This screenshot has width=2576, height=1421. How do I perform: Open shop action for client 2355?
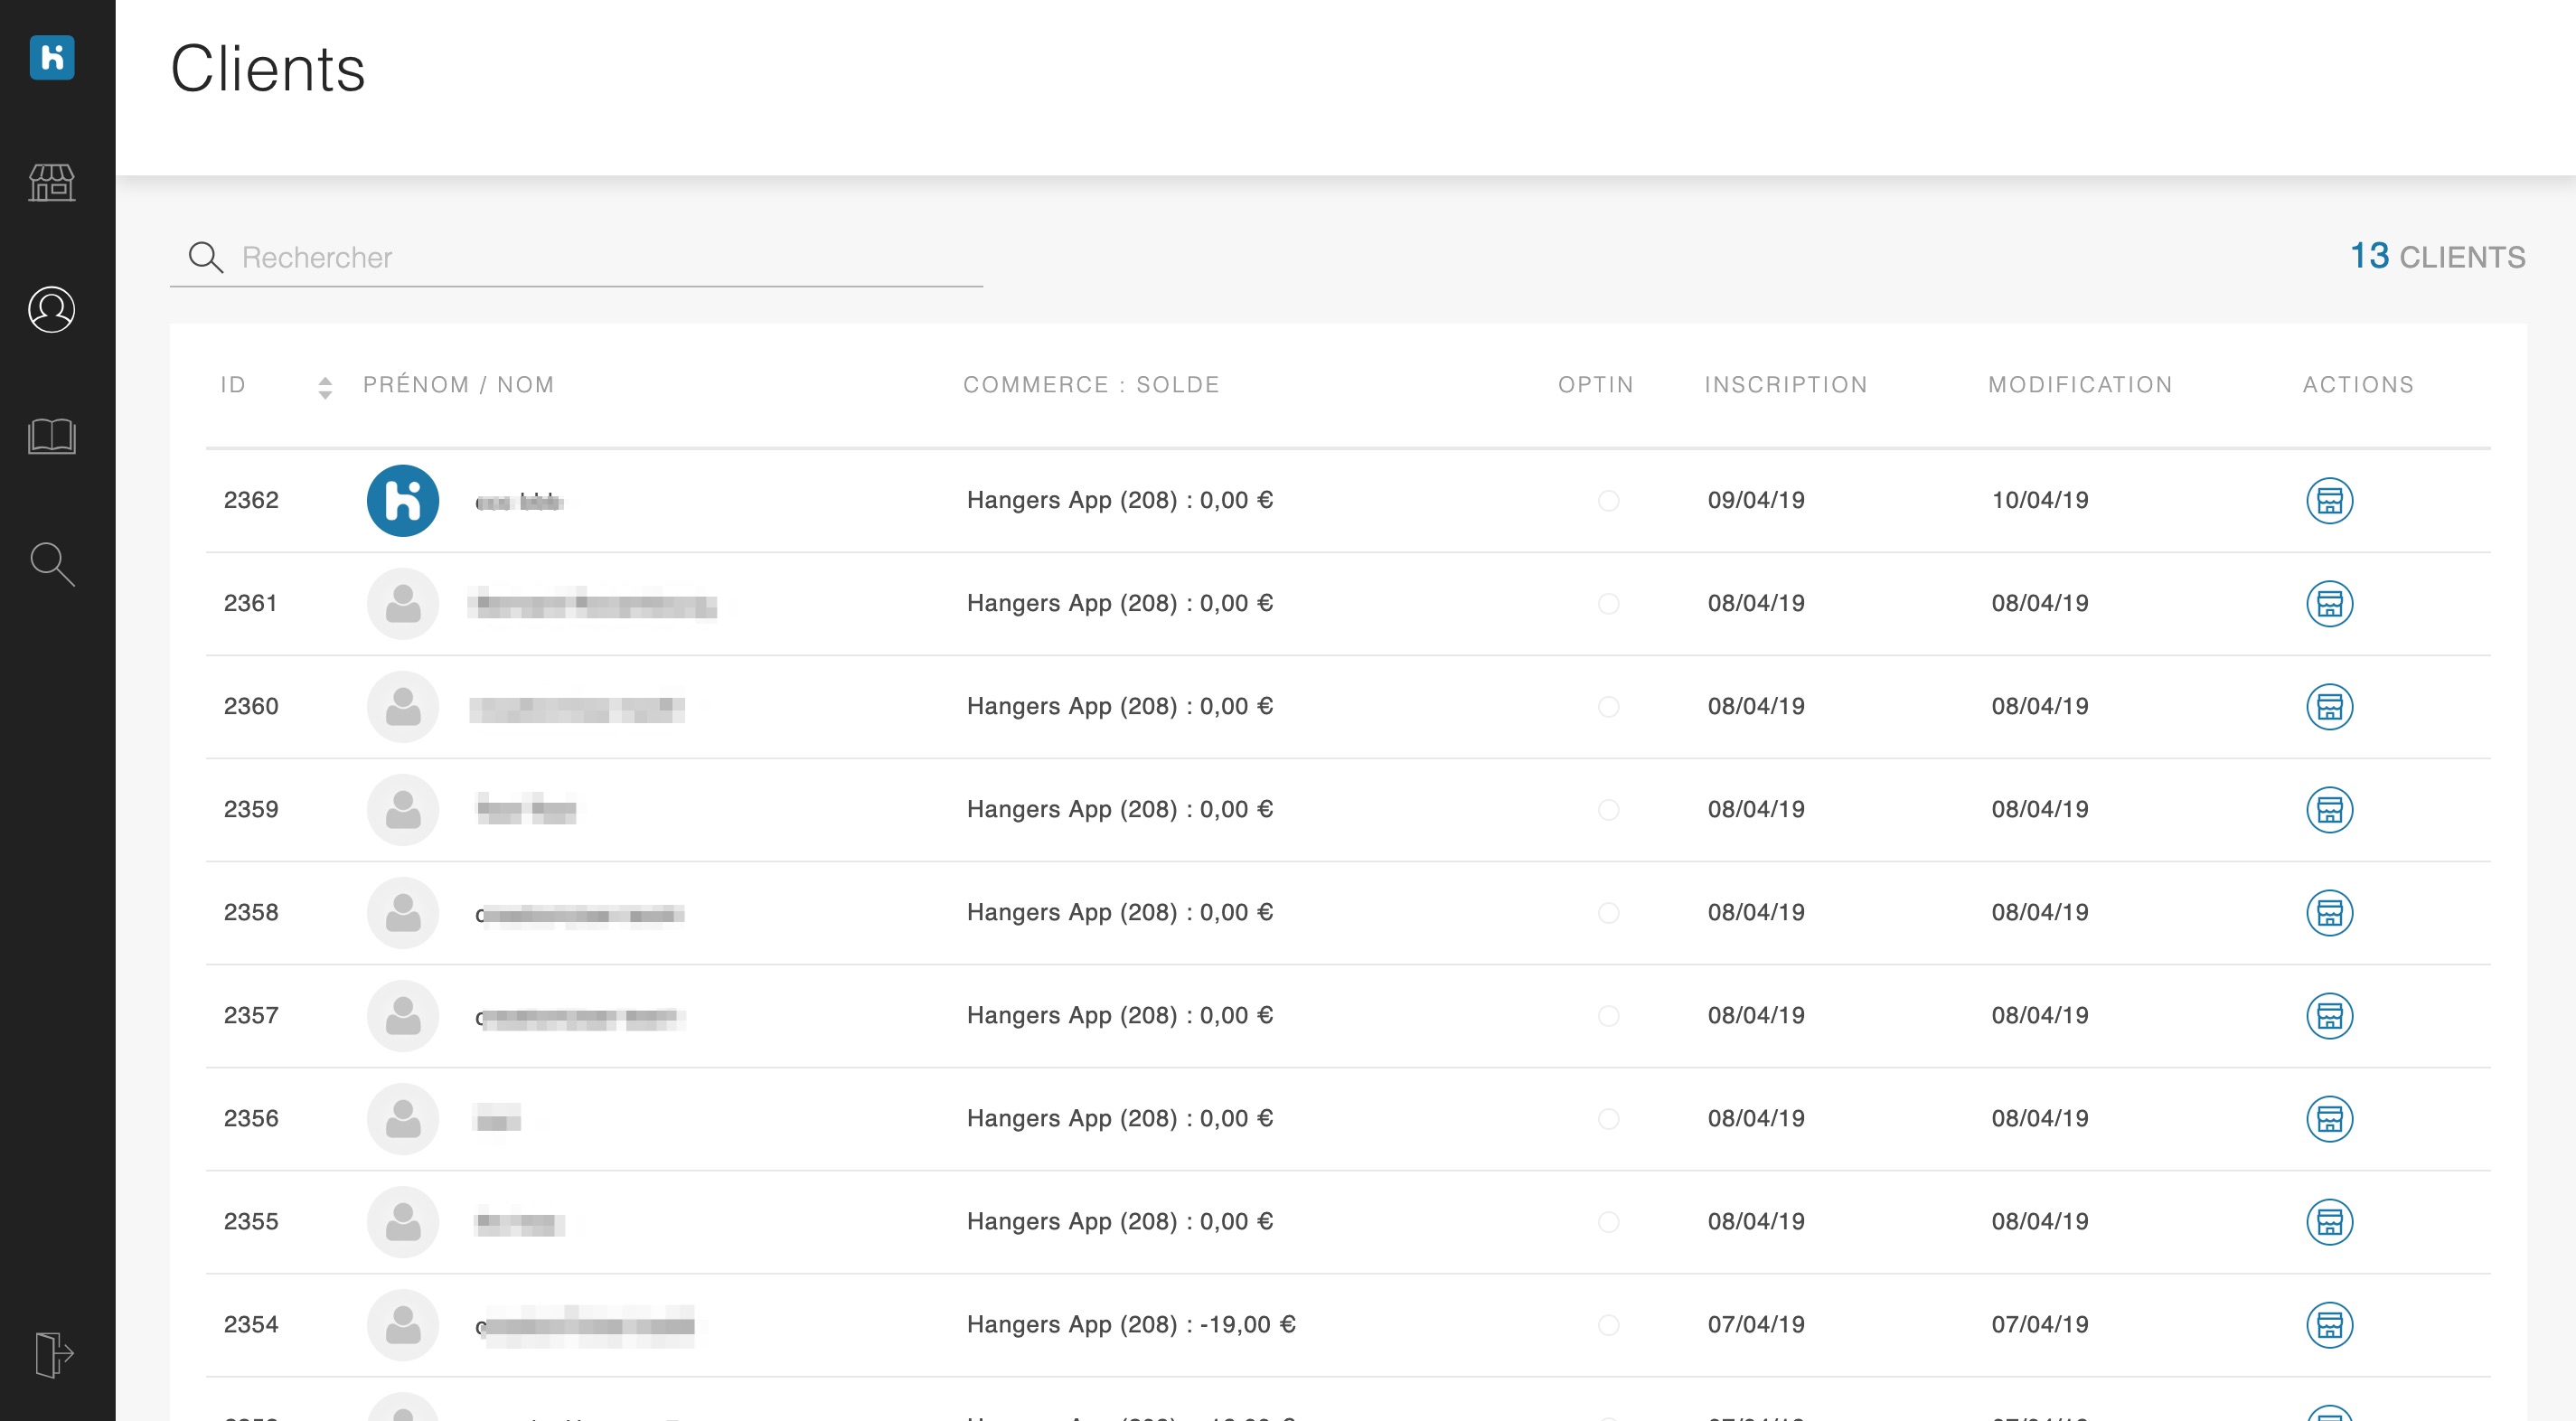tap(2329, 1221)
